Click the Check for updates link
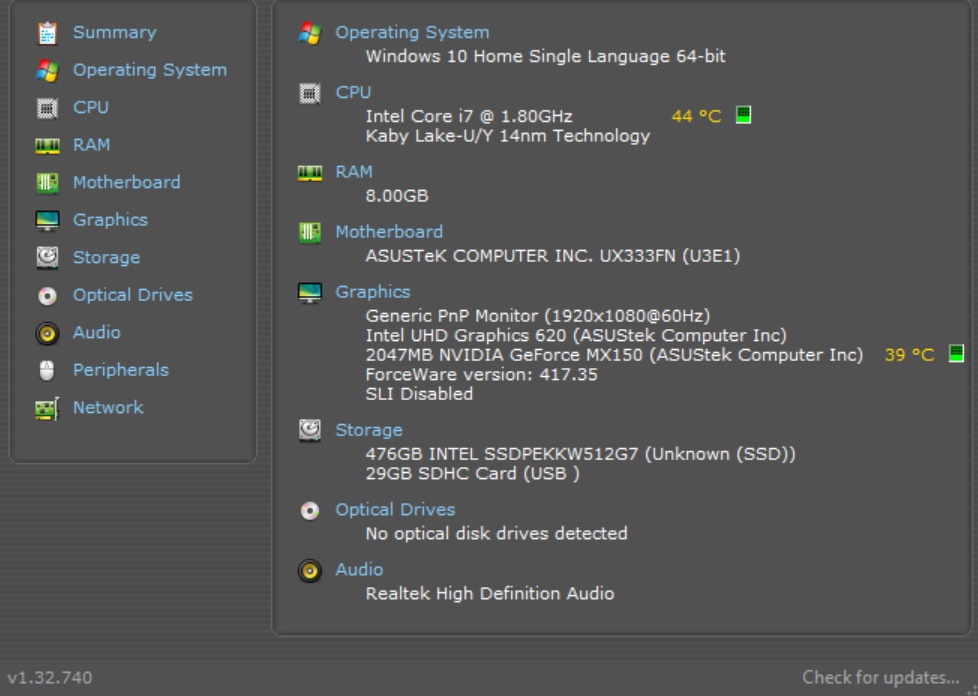Image resolution: width=978 pixels, height=696 pixels. click(880, 677)
